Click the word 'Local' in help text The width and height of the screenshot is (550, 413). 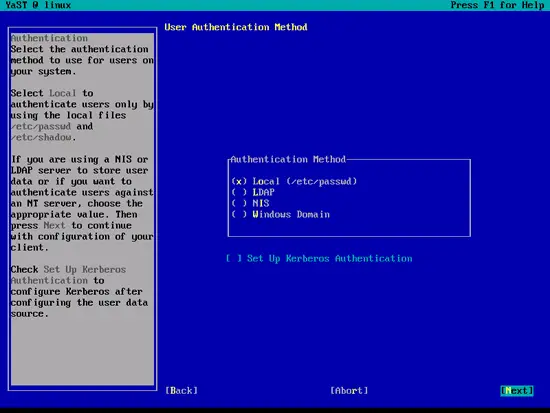click(62, 93)
